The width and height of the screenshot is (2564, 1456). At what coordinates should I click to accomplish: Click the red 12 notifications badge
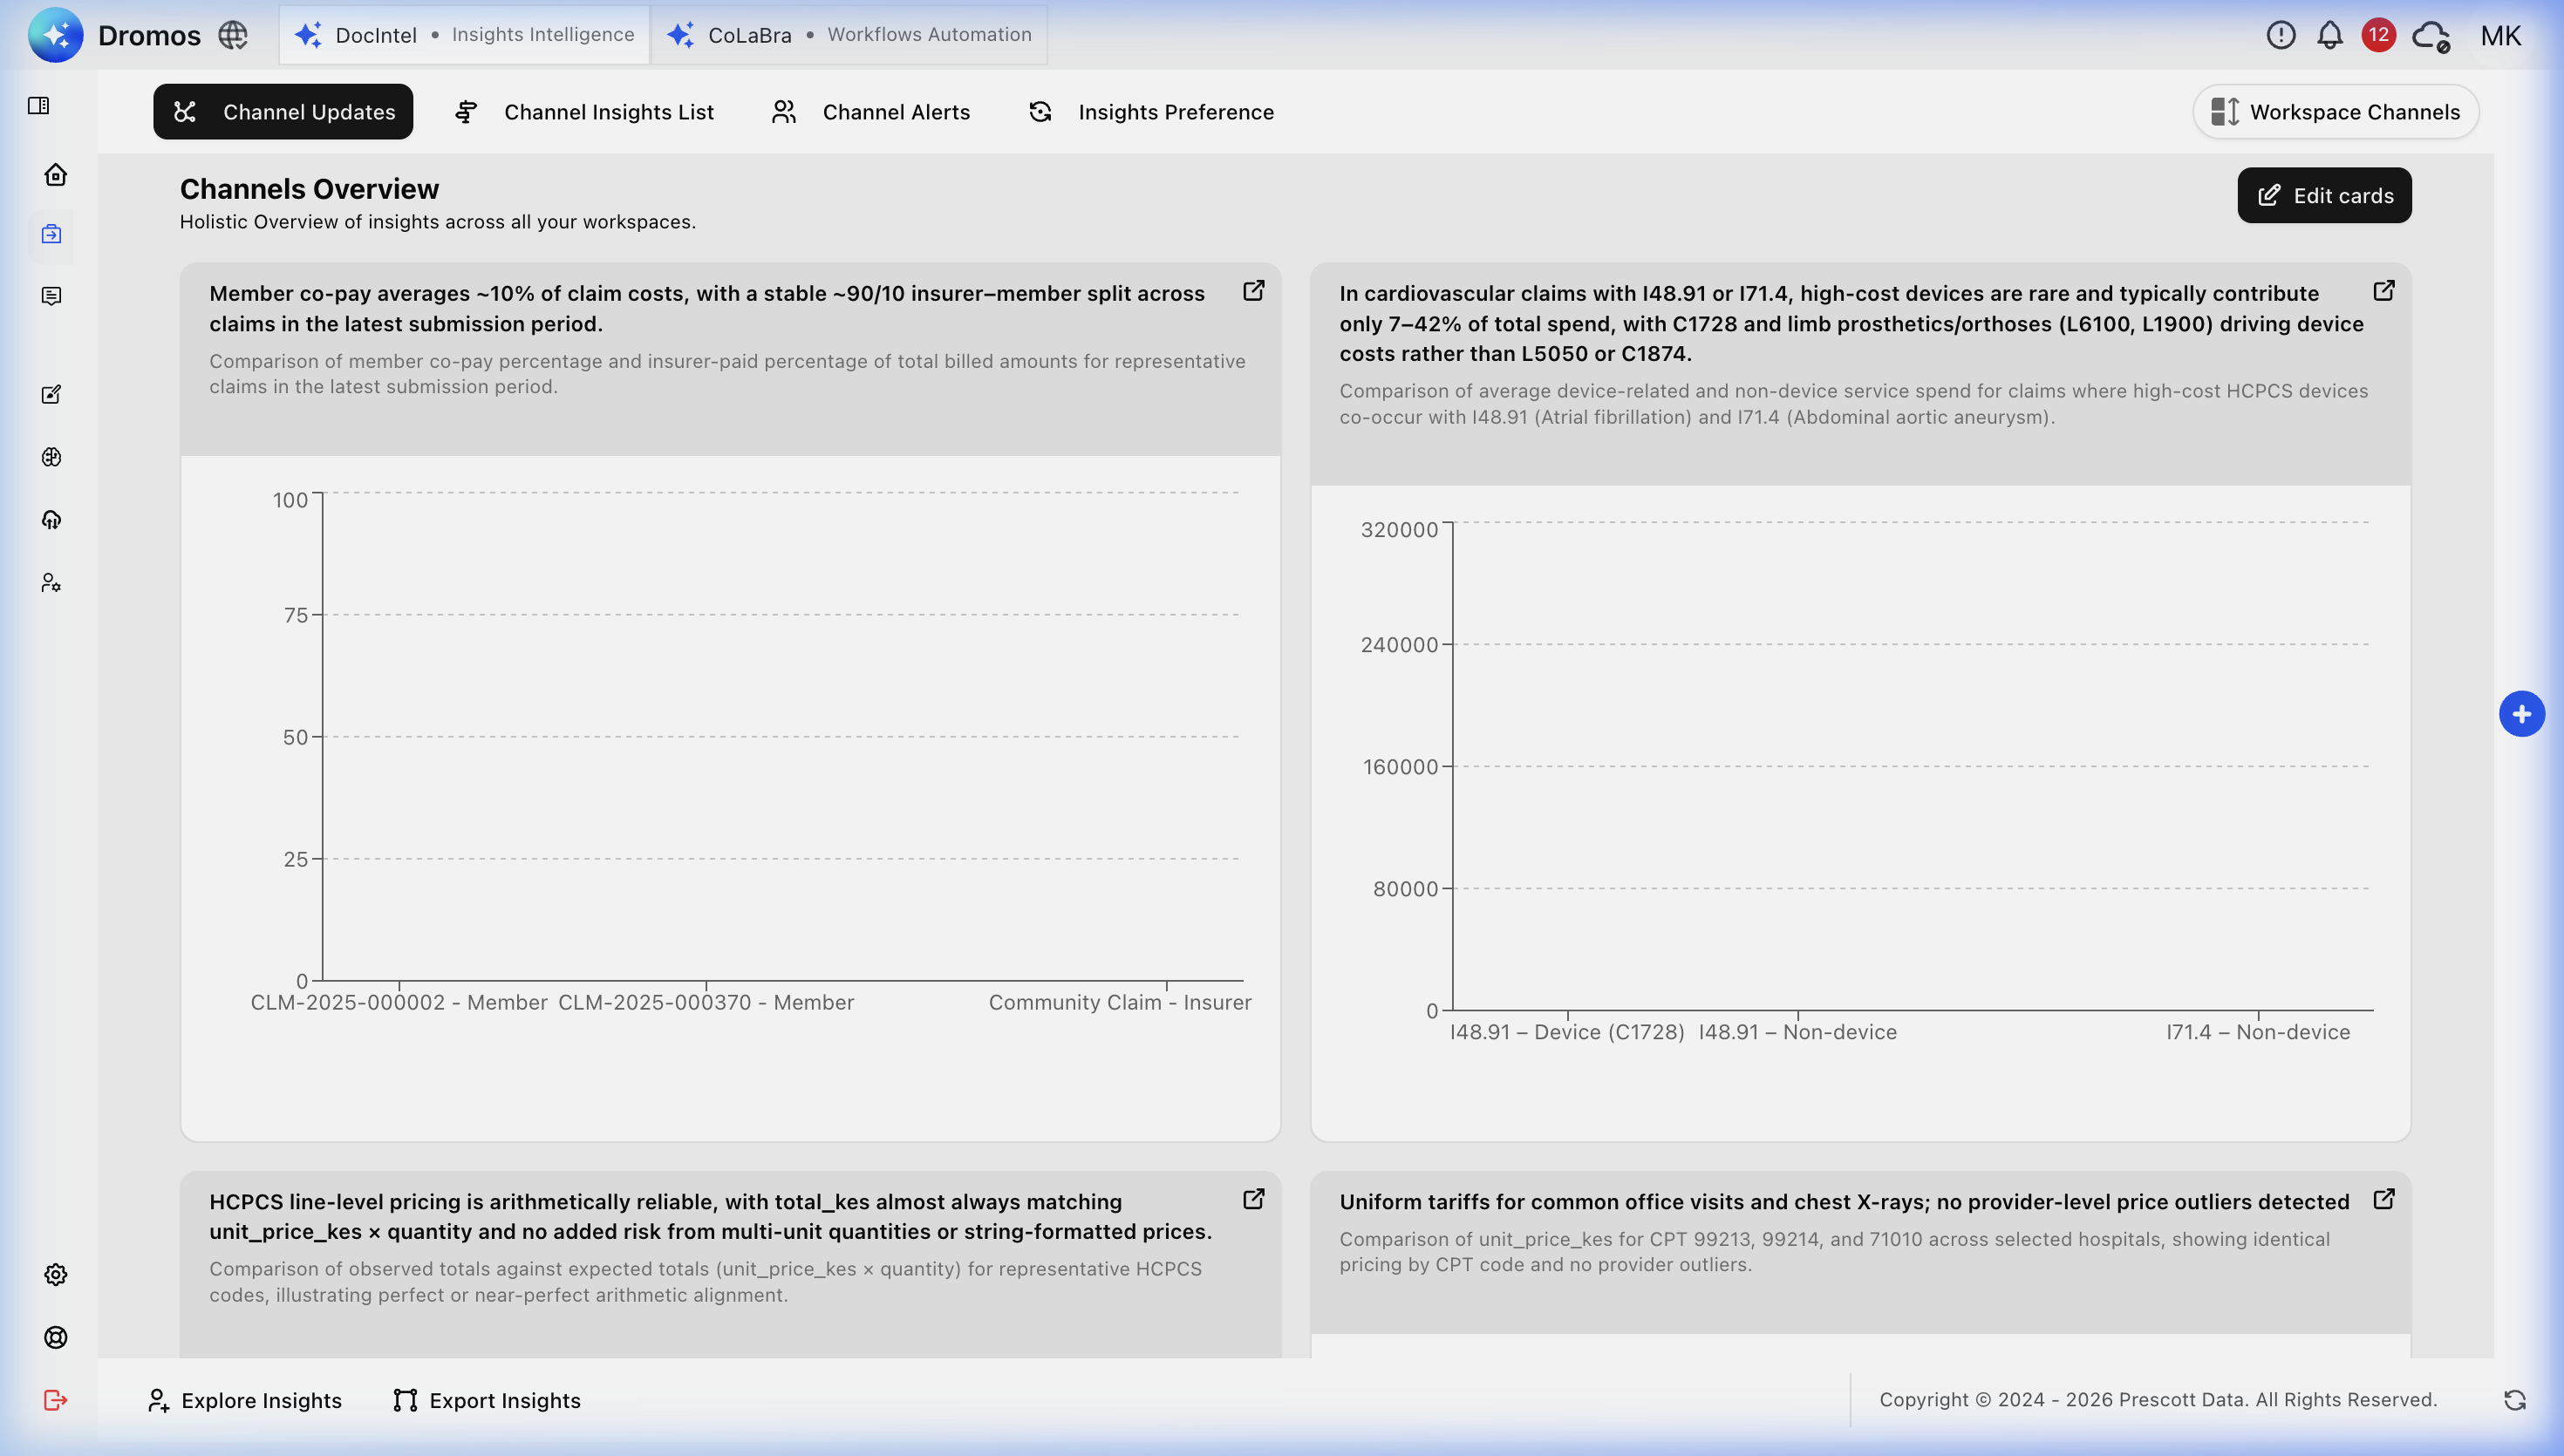(2380, 34)
